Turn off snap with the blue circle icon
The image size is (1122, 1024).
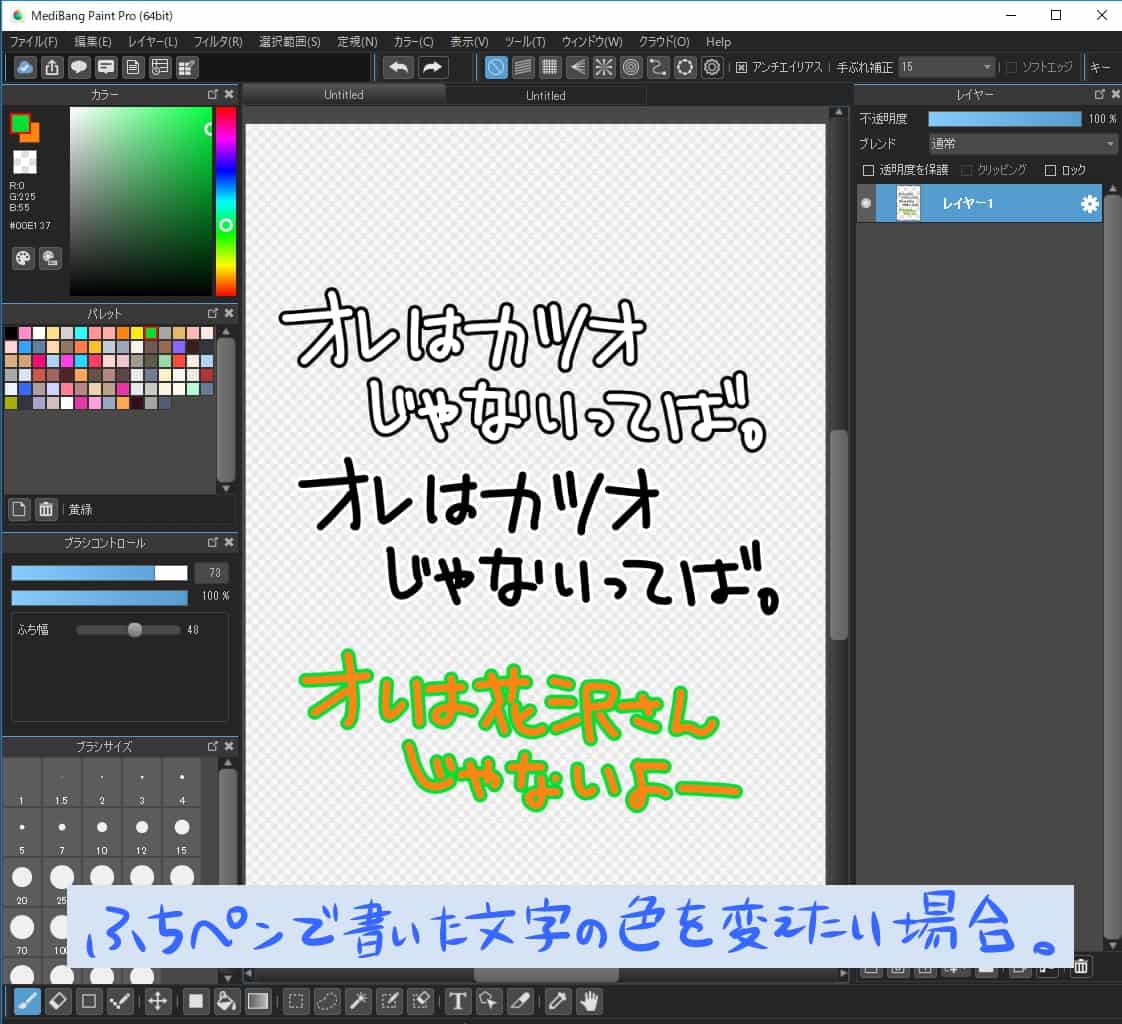click(496, 67)
